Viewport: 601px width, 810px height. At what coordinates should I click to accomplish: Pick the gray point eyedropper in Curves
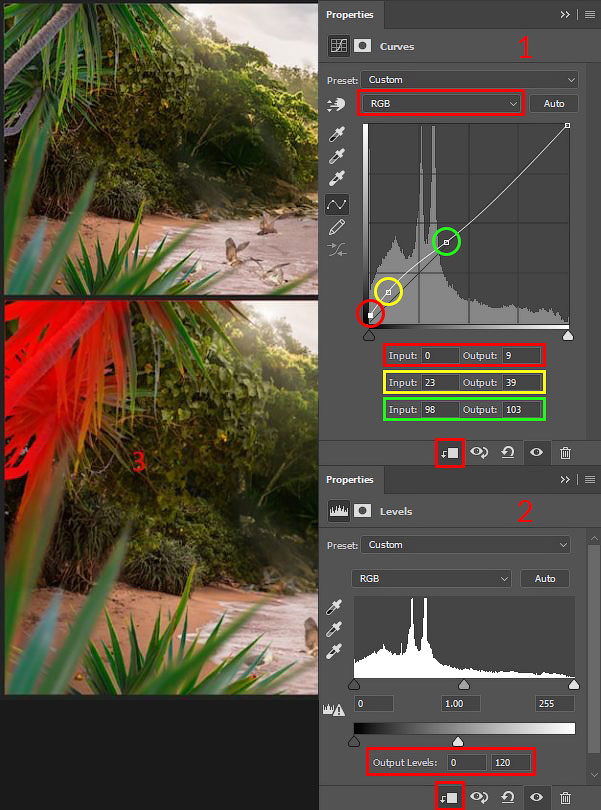(x=337, y=157)
